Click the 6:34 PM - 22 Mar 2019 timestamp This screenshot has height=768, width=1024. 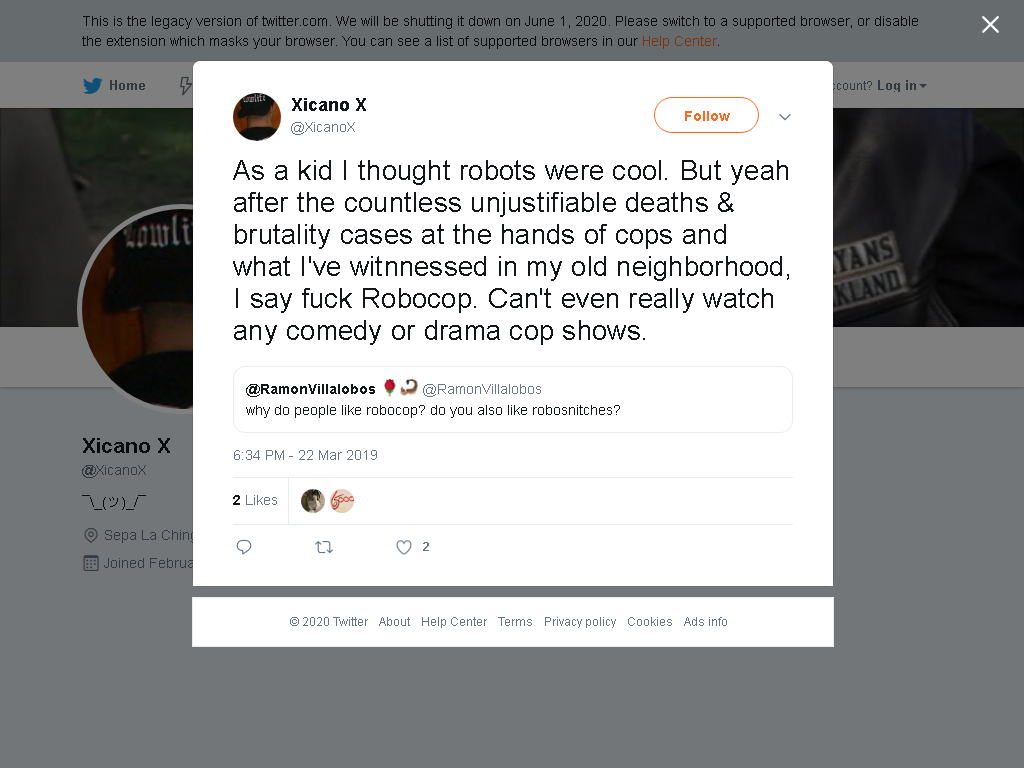pyautogui.click(x=305, y=455)
